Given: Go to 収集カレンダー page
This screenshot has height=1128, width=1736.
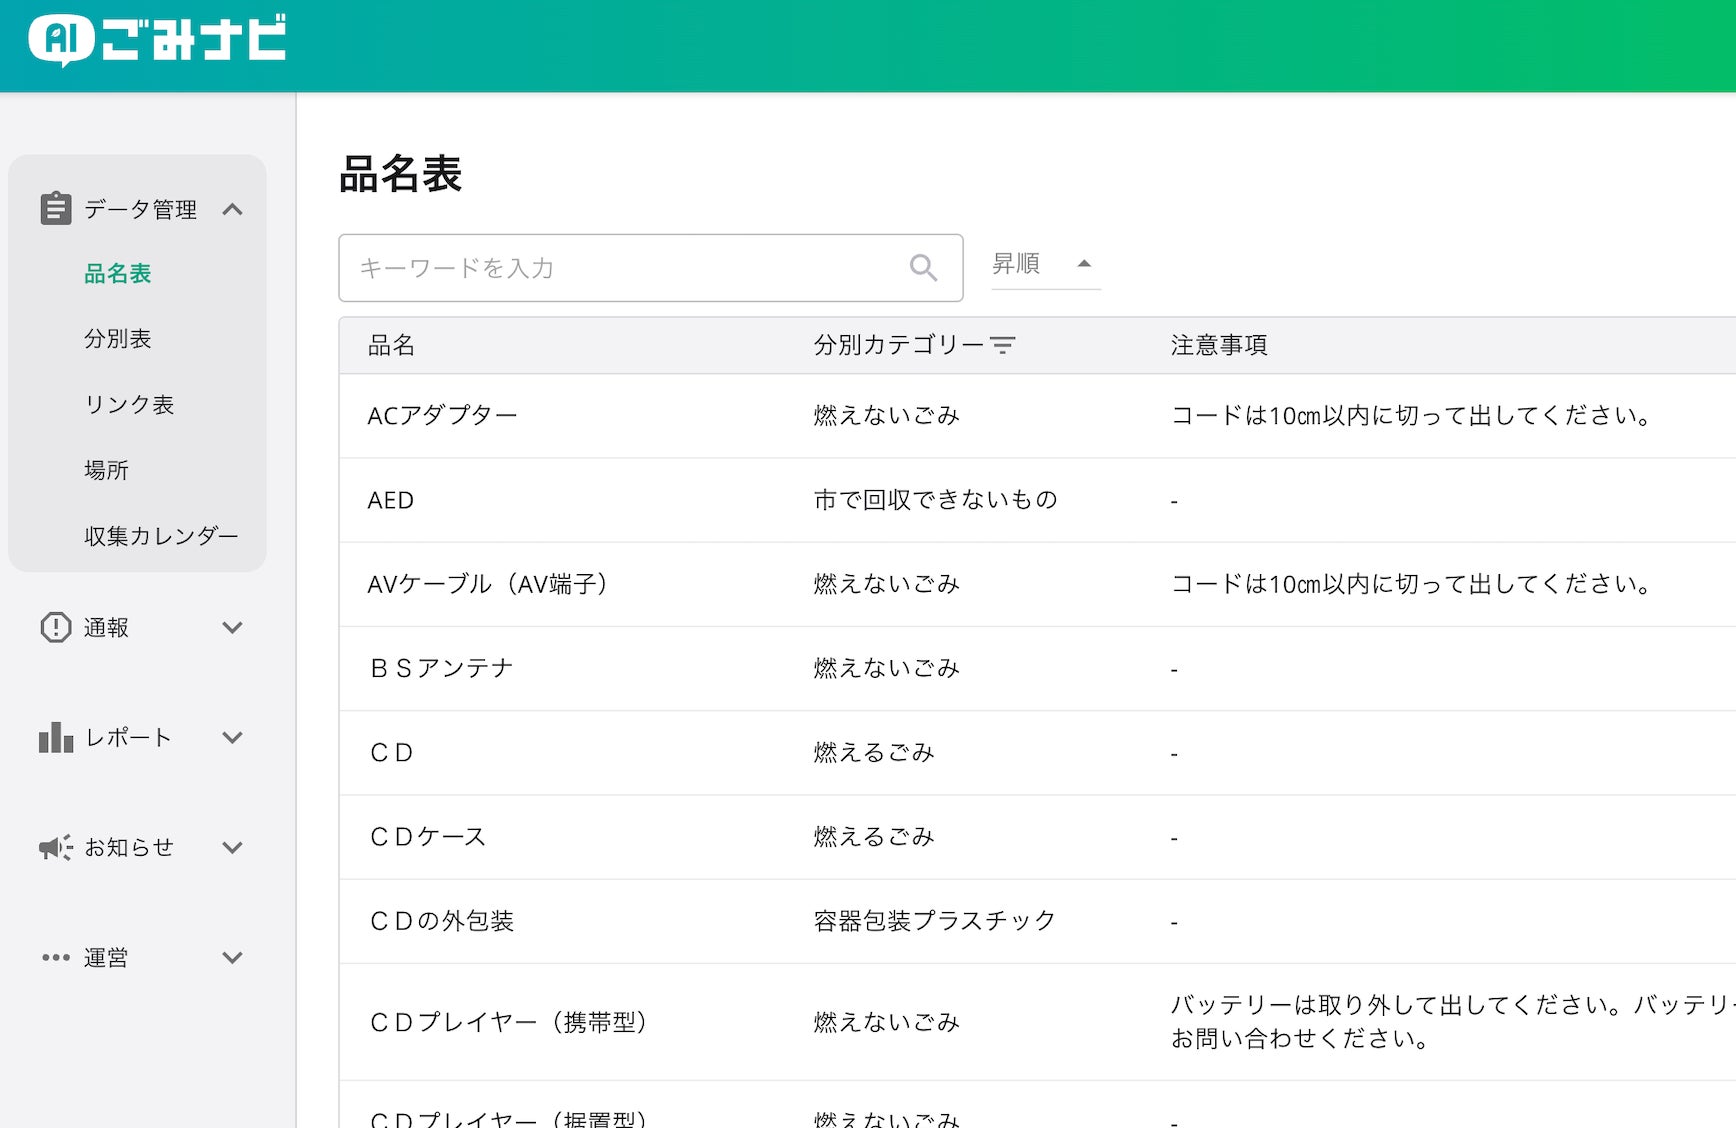Looking at the screenshot, I should point(161,536).
